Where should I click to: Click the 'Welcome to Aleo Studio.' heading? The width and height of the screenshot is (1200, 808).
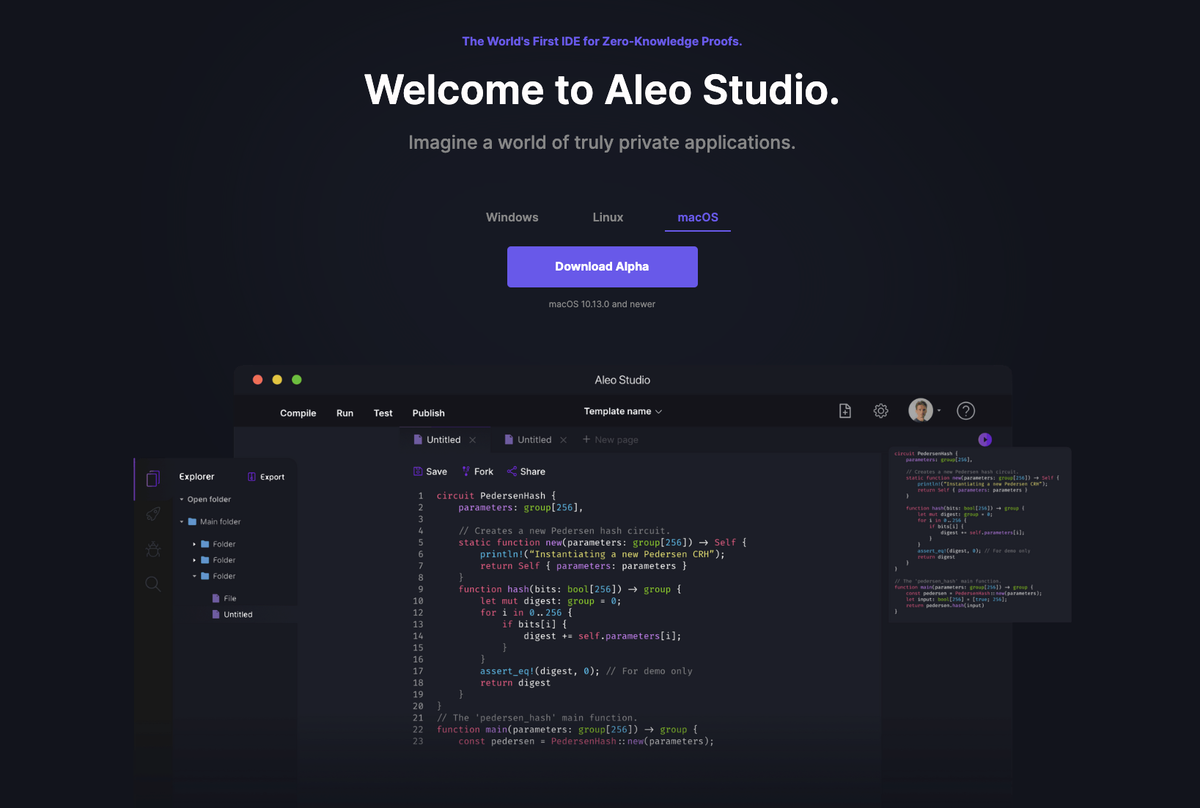click(x=602, y=89)
